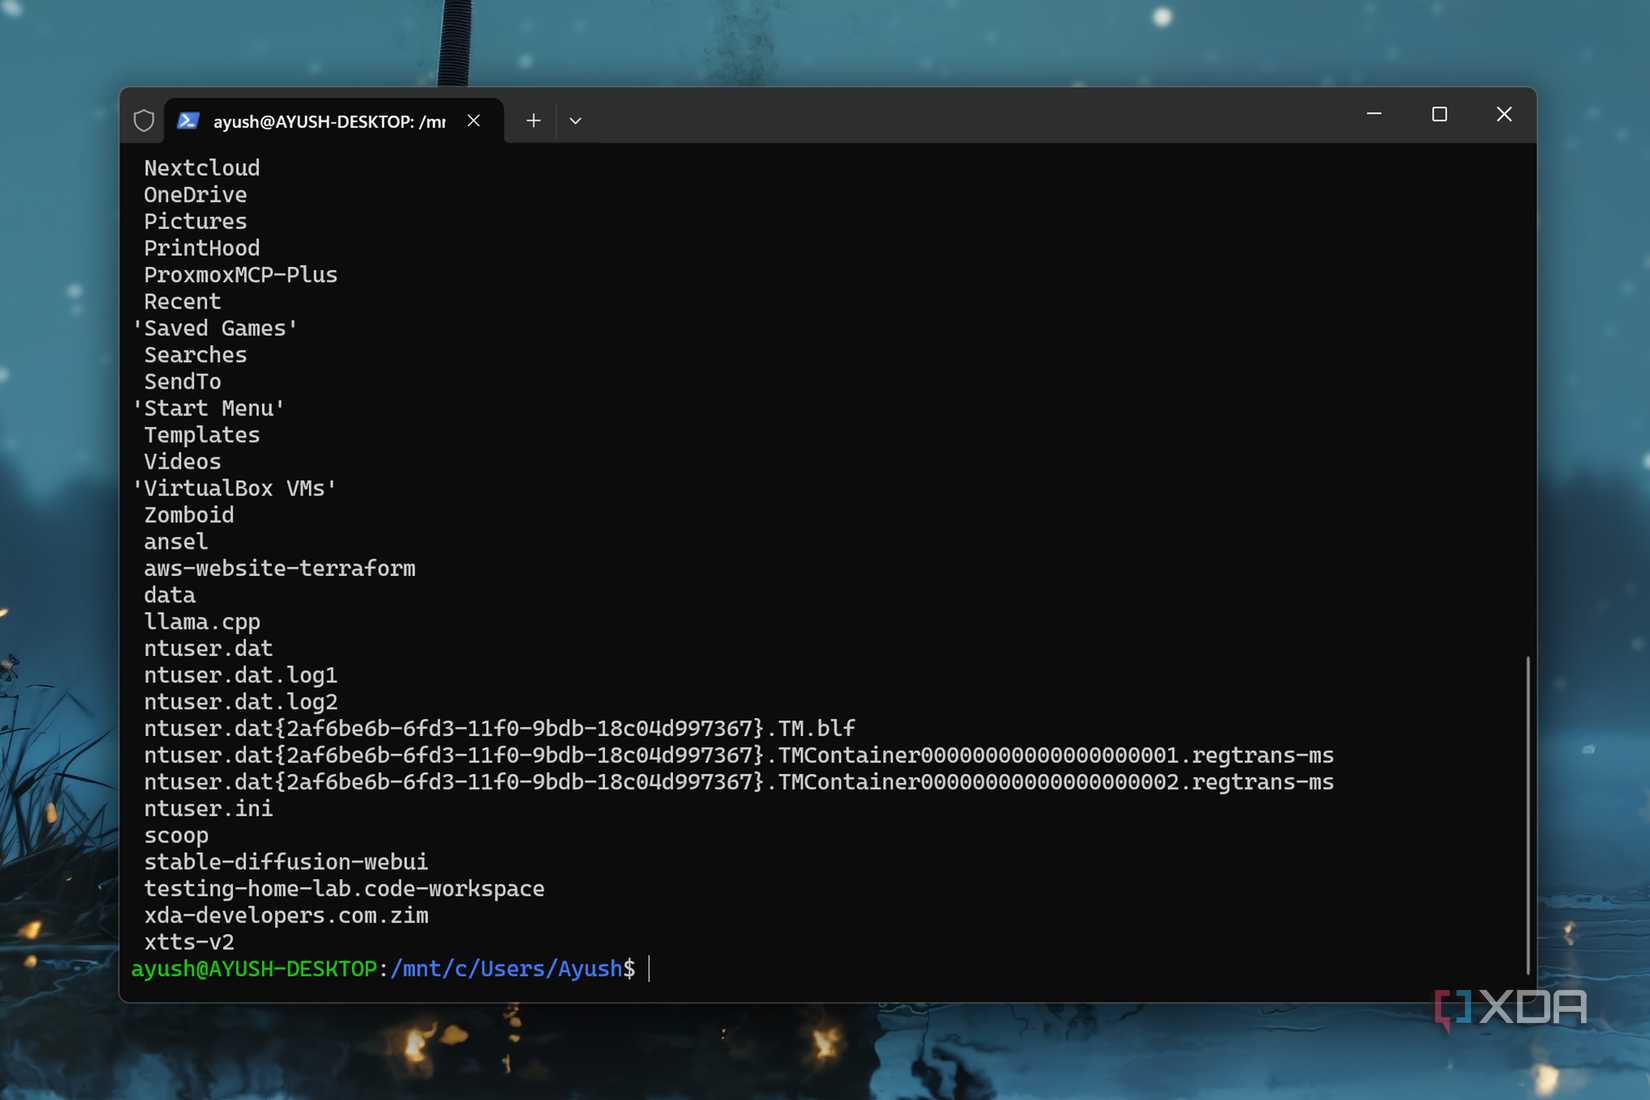Click the 'VirtualBox VMs' entry
1650x1100 pixels.
234,488
